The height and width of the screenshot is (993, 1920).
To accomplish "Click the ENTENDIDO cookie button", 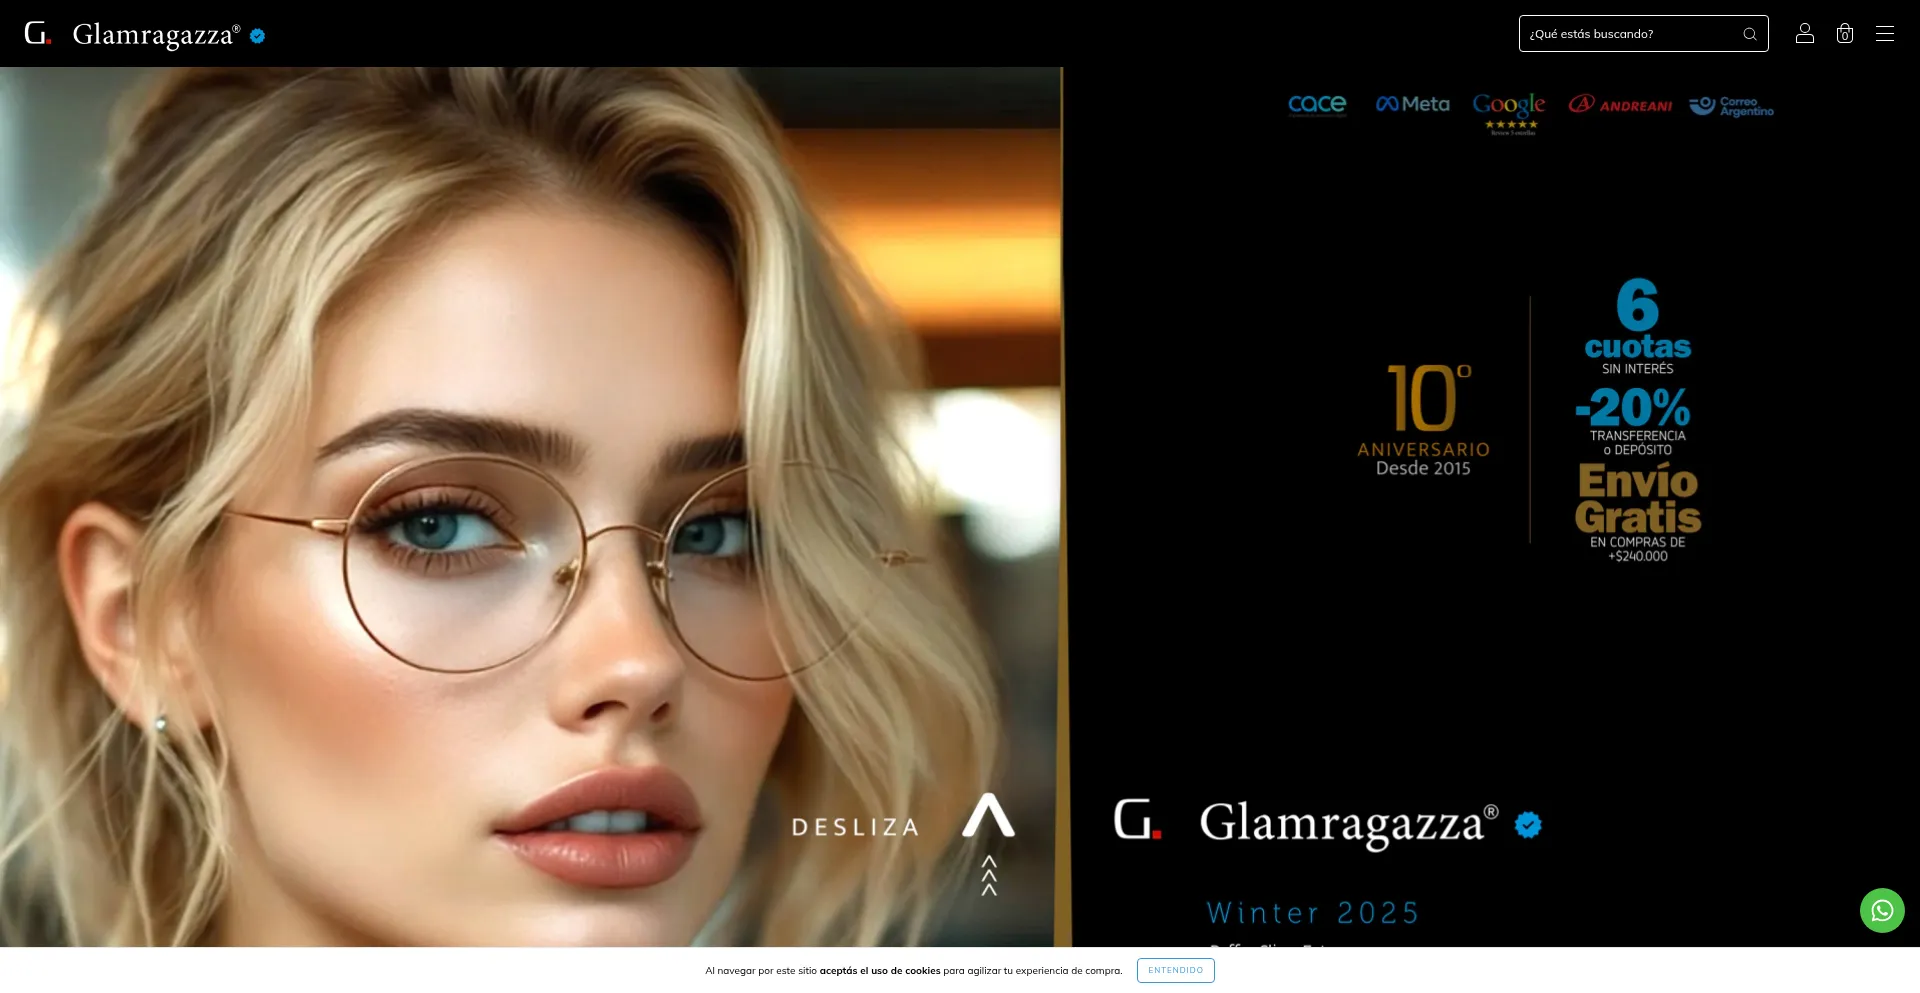I will click(x=1175, y=970).
